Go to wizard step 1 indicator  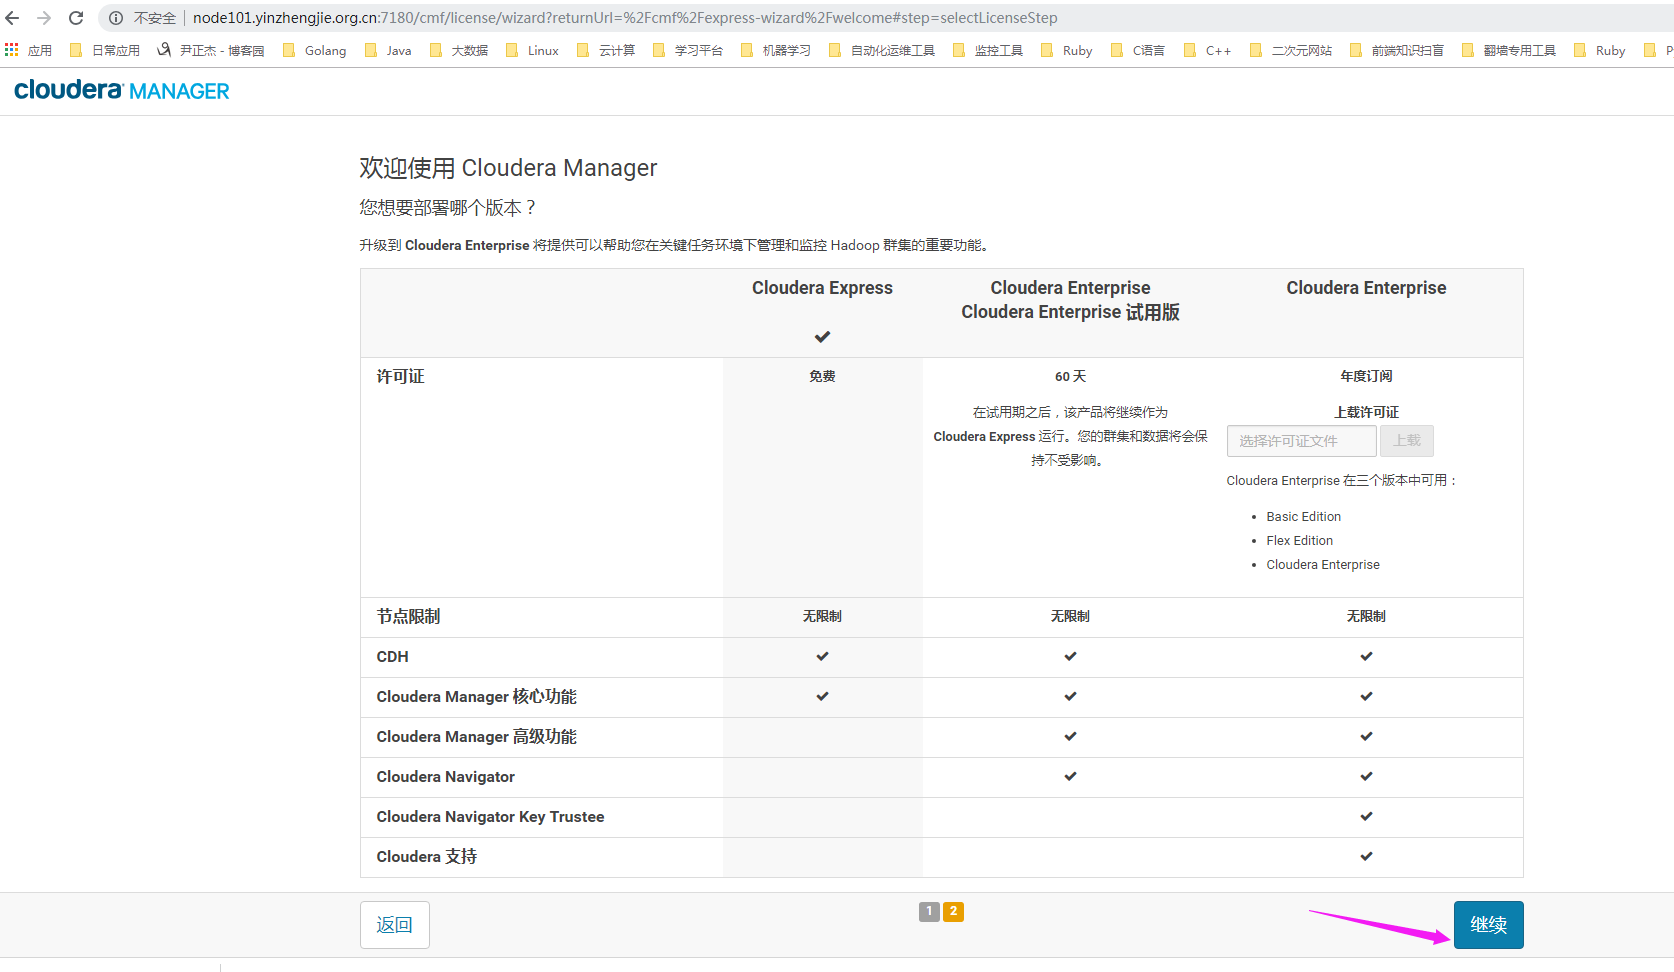(x=929, y=911)
